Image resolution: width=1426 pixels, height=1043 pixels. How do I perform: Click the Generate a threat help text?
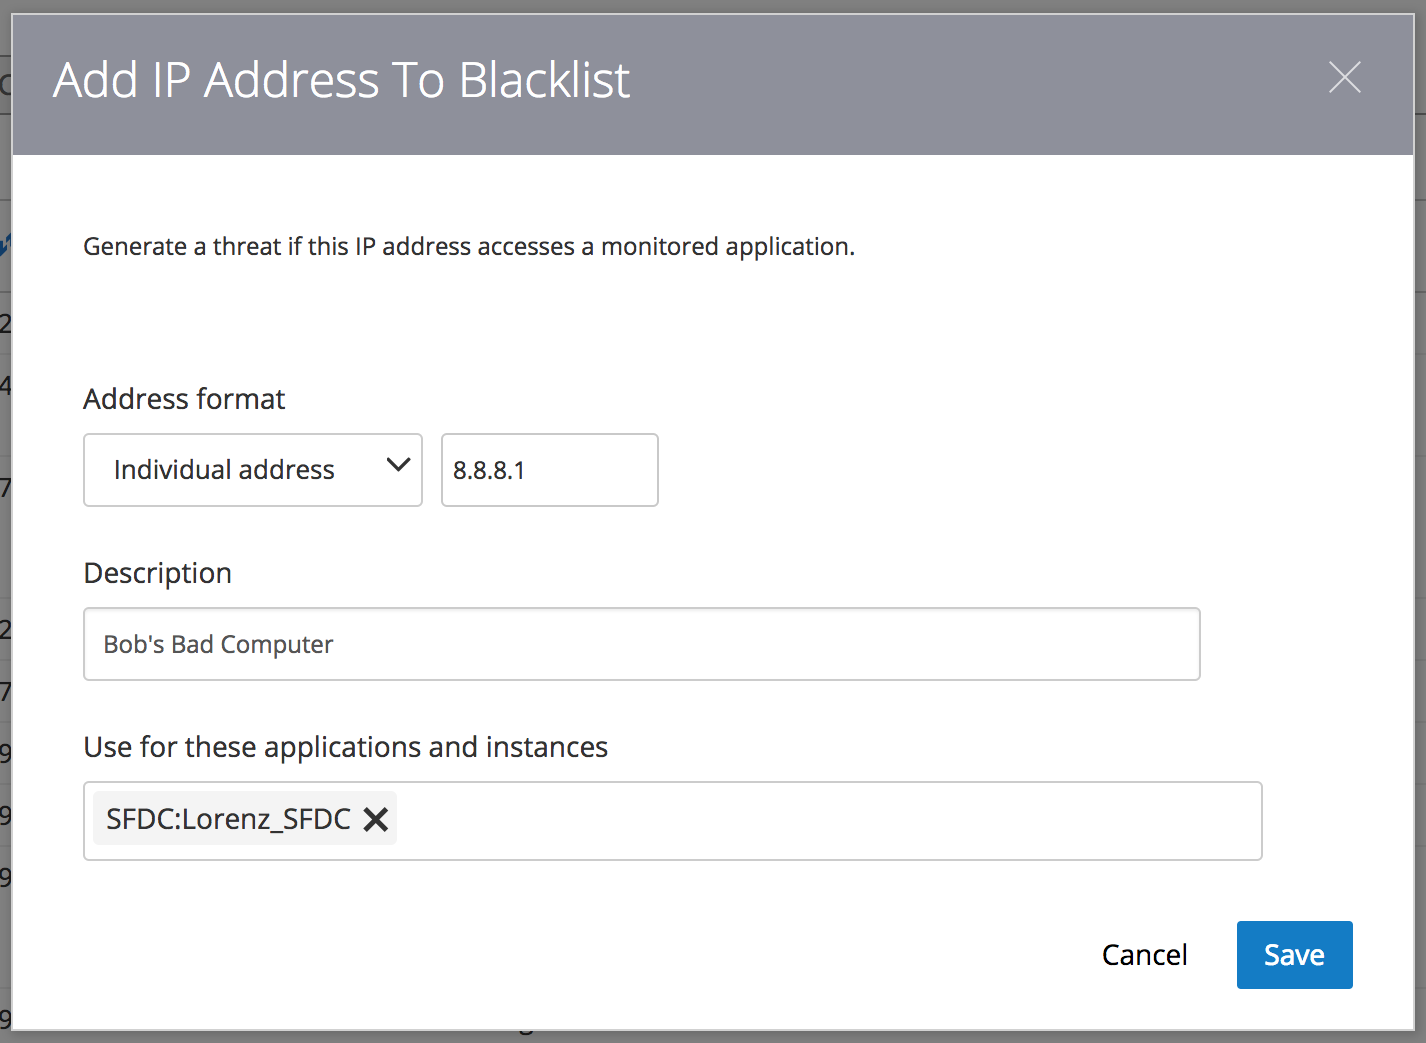(x=469, y=246)
